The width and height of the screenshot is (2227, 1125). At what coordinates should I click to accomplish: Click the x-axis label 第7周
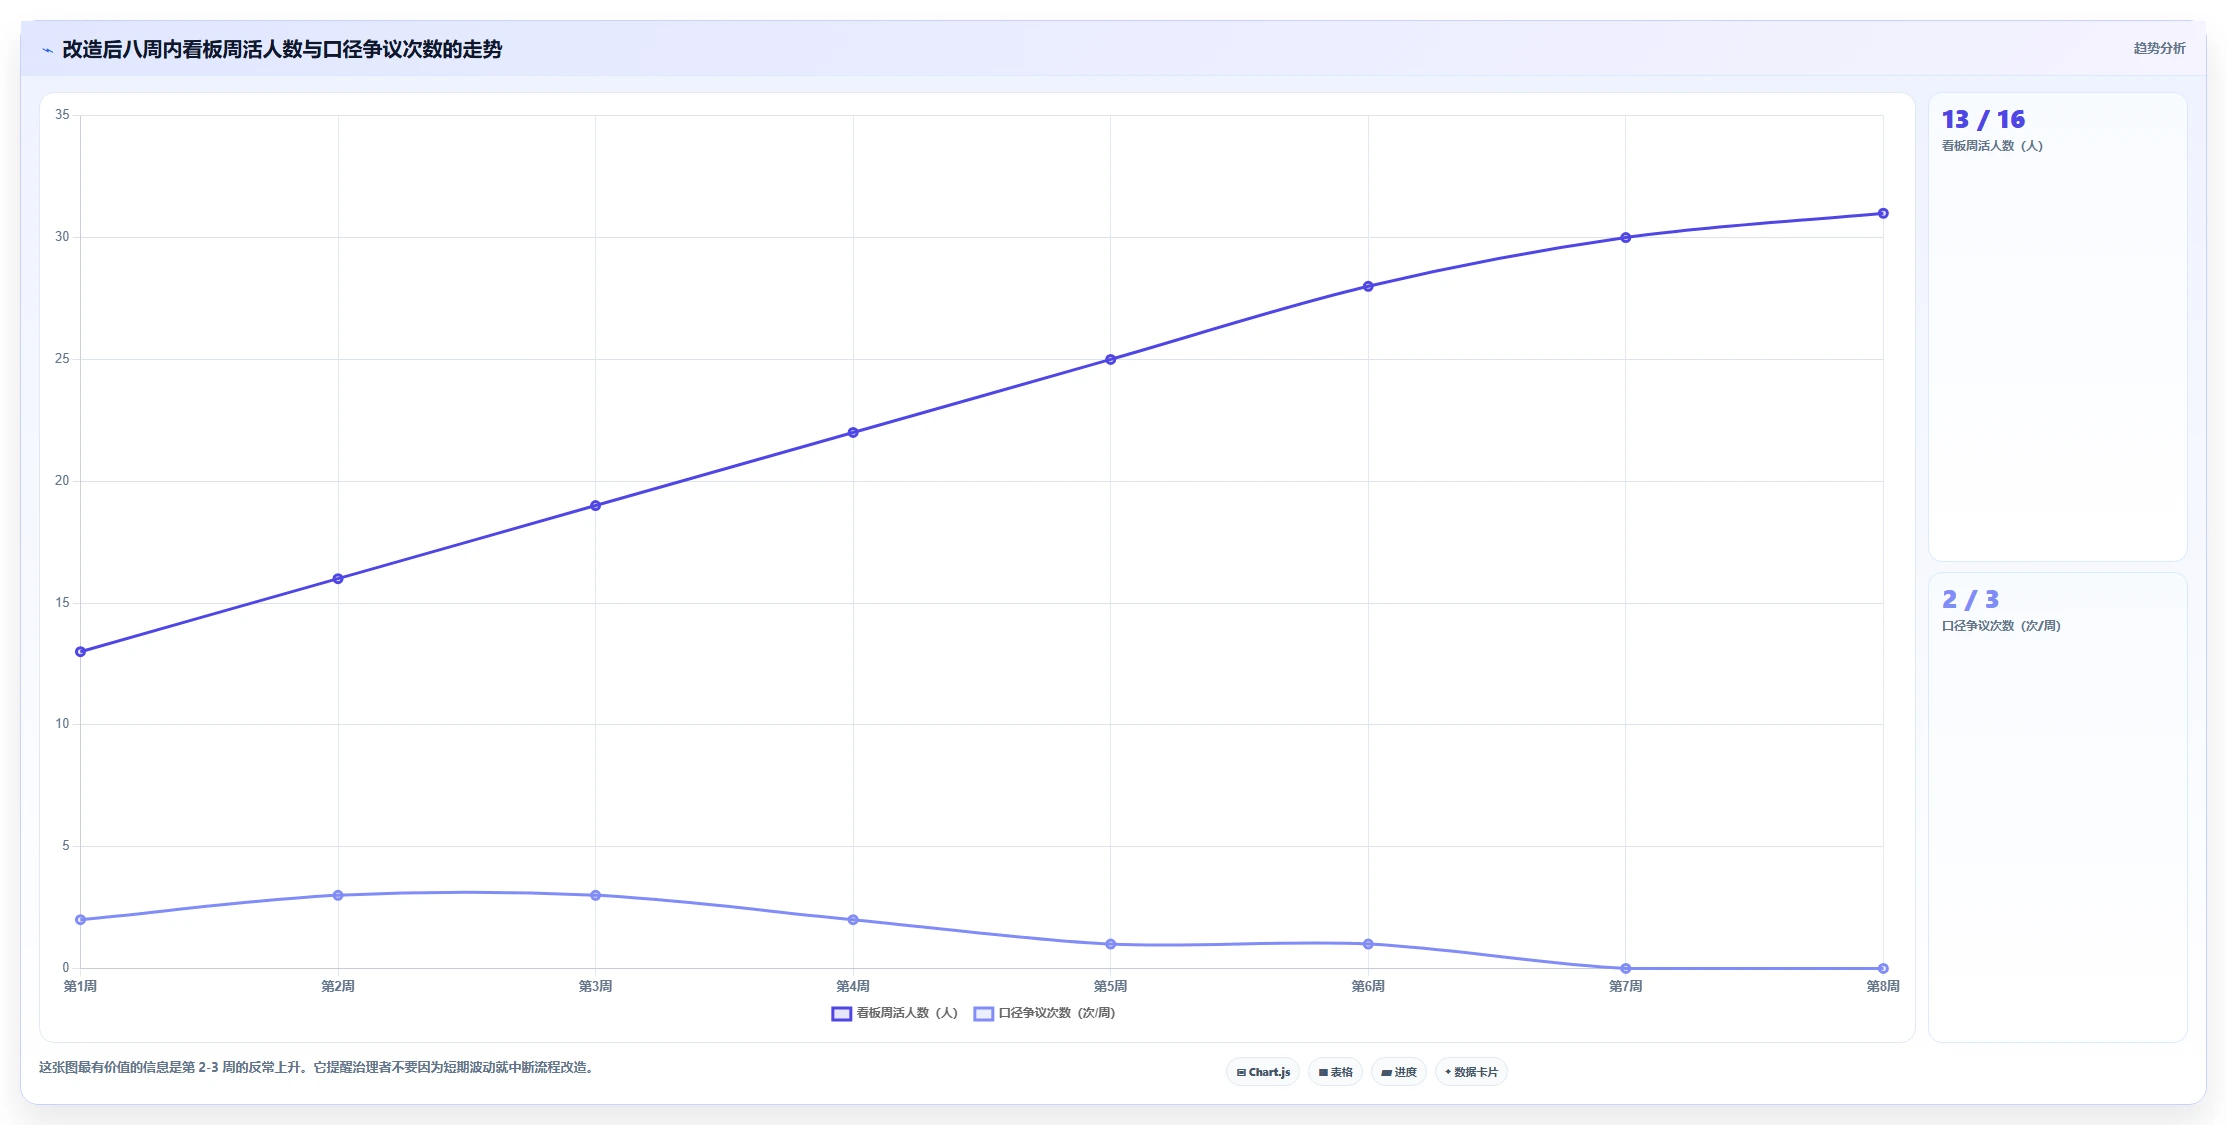[x=1626, y=987]
